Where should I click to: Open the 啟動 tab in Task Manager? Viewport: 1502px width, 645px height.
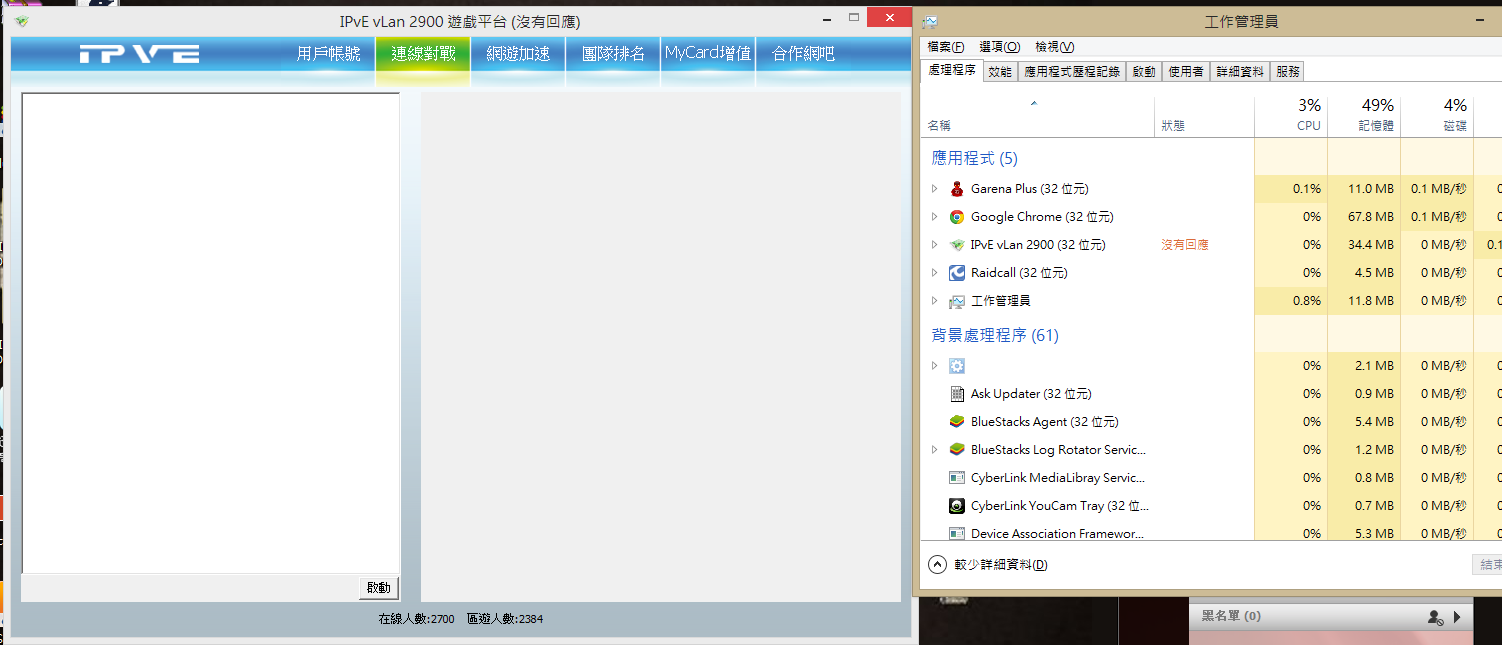click(x=1143, y=72)
